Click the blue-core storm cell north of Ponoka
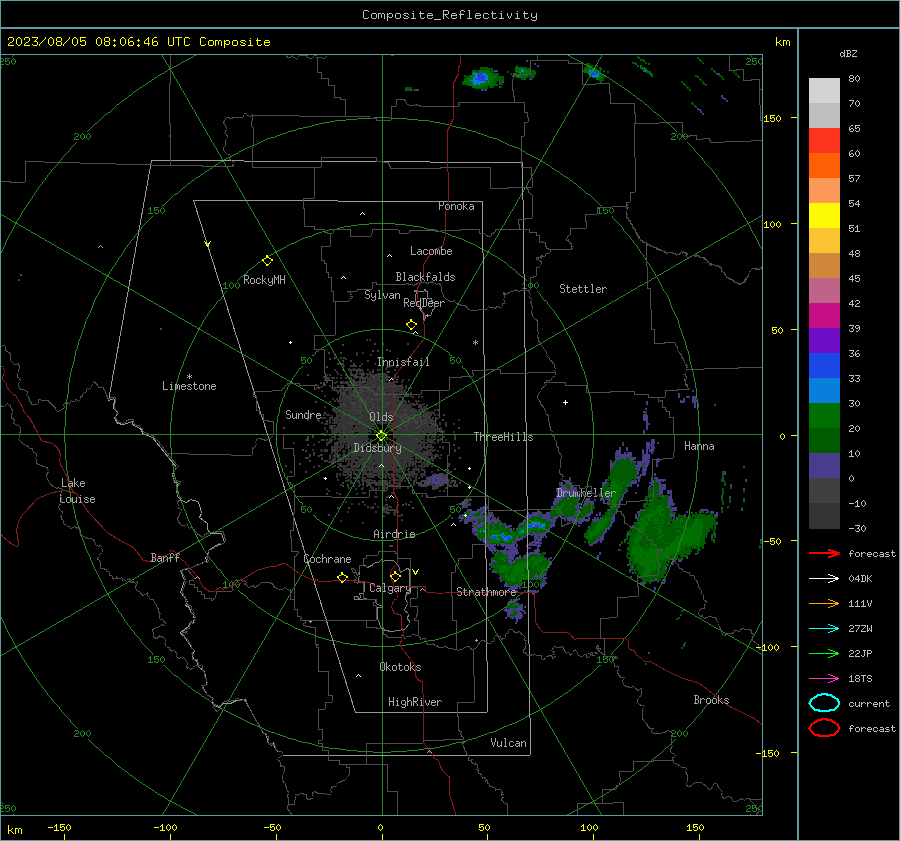Screen dimensions: 900x841 pos(481,78)
